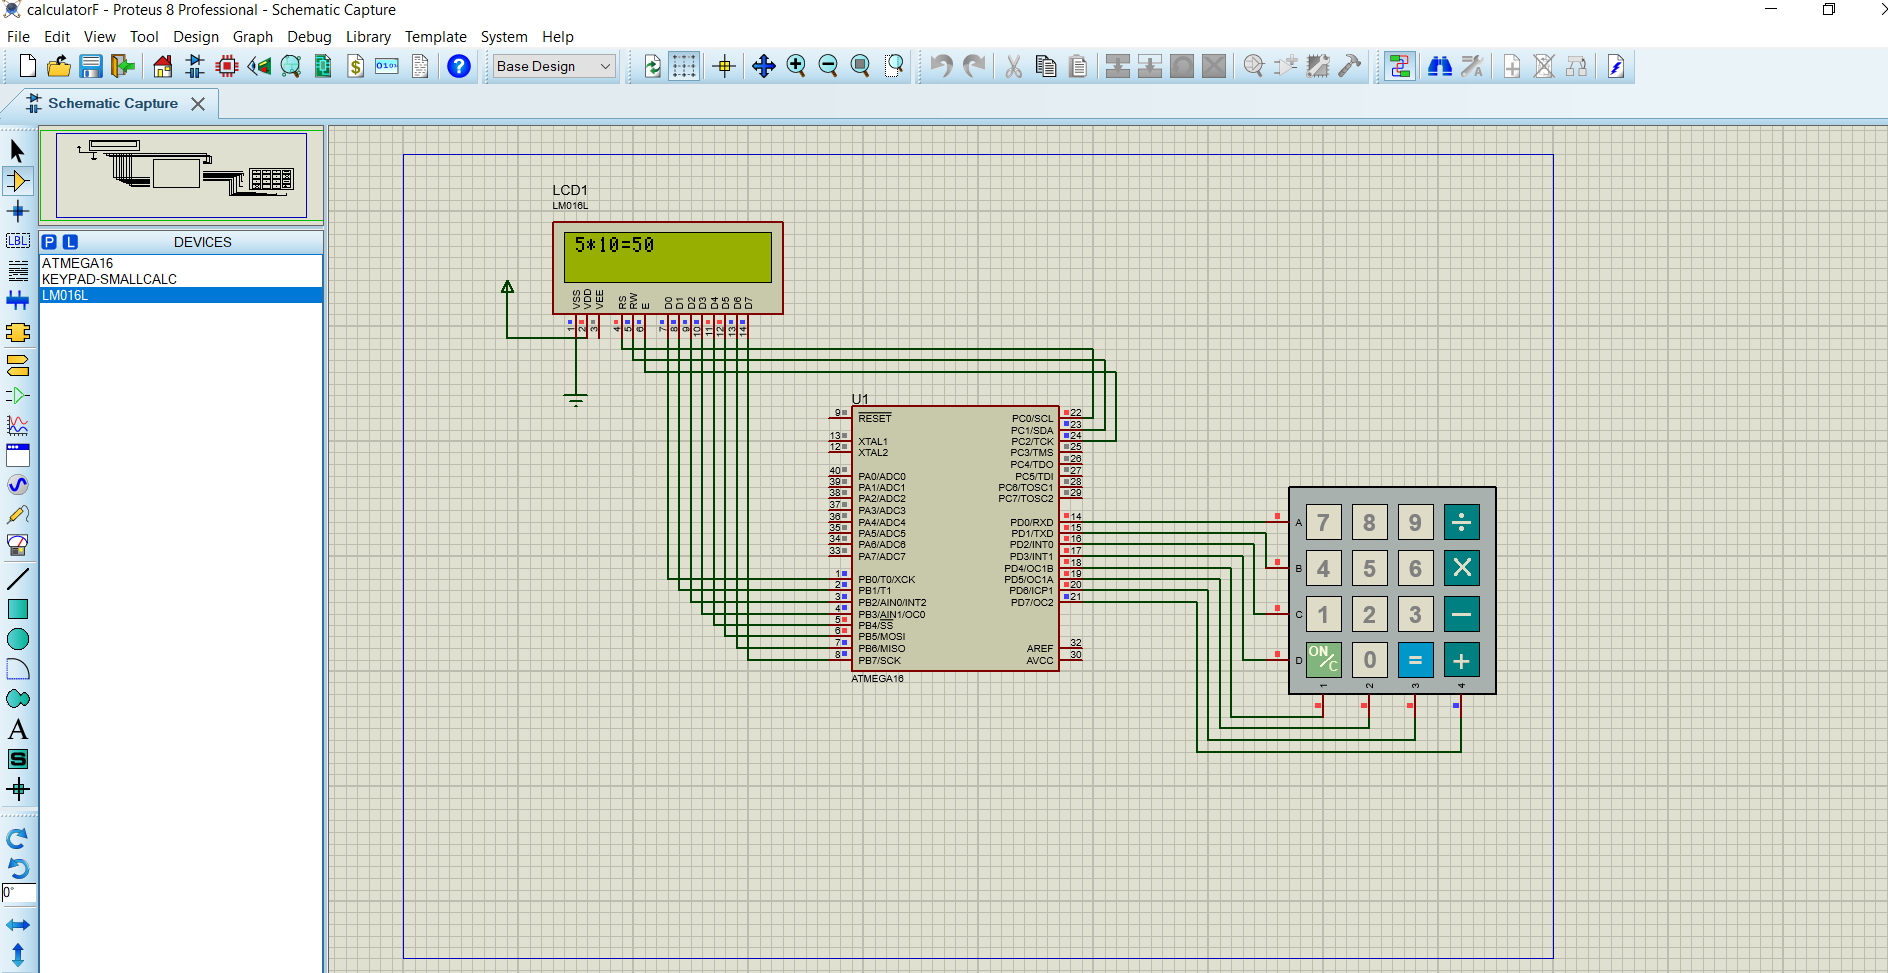Click the Schematic Capture tab
This screenshot has width=1888, height=973.
110,103
